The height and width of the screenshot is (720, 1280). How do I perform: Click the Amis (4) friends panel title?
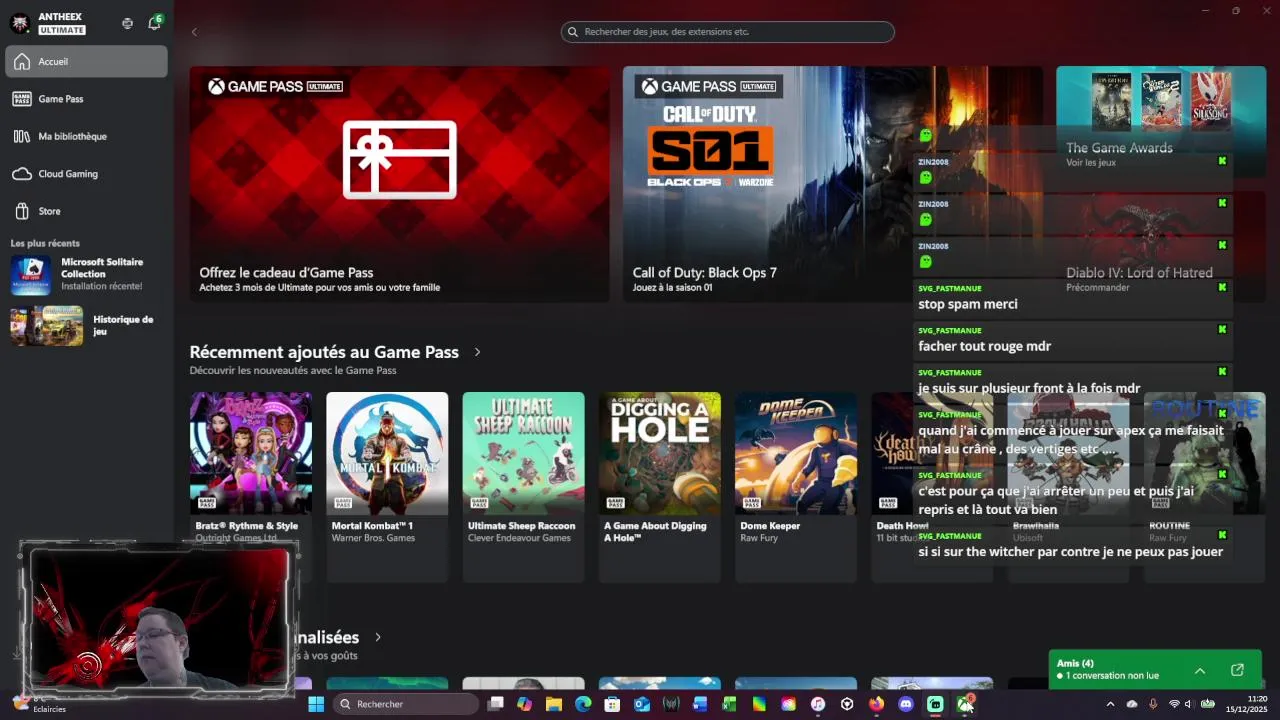[1075, 663]
